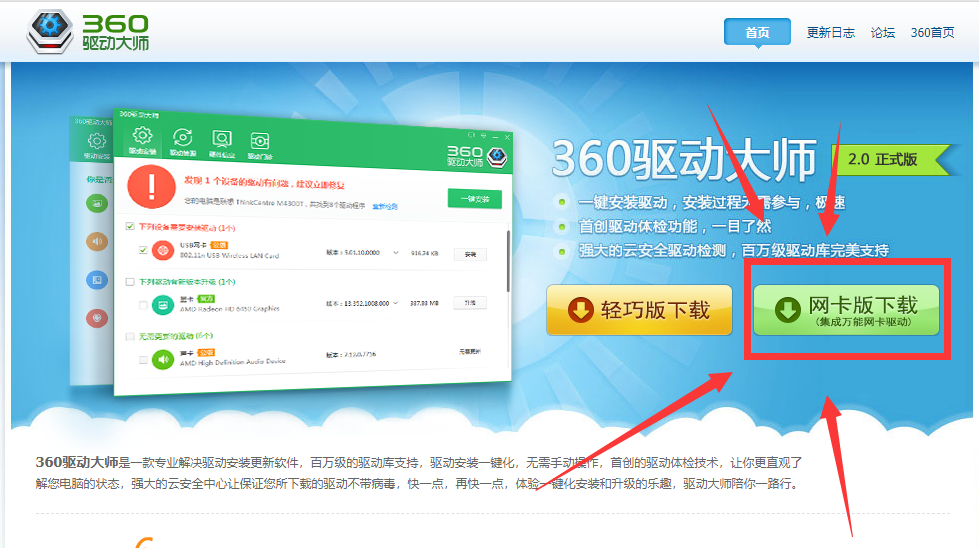Check the AMD Radeon 显卡 driver checkbox
The width and height of the screenshot is (979, 548).
coord(143,305)
